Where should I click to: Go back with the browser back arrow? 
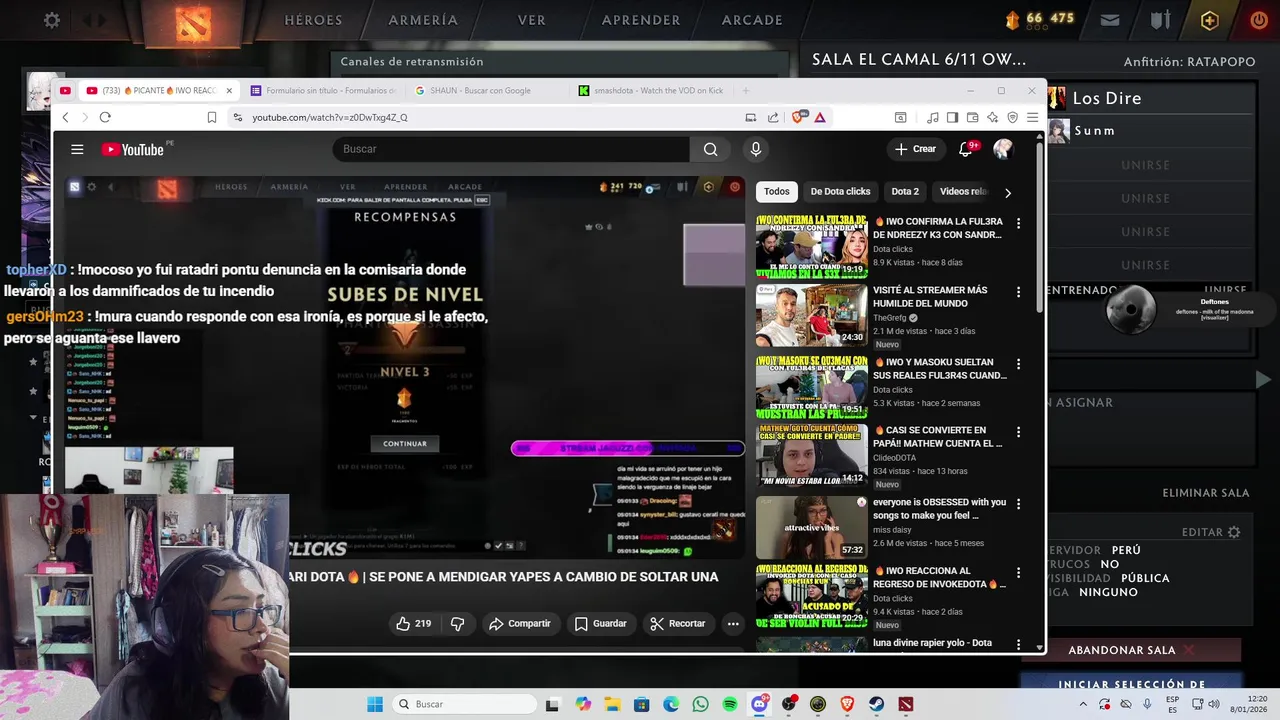66,117
